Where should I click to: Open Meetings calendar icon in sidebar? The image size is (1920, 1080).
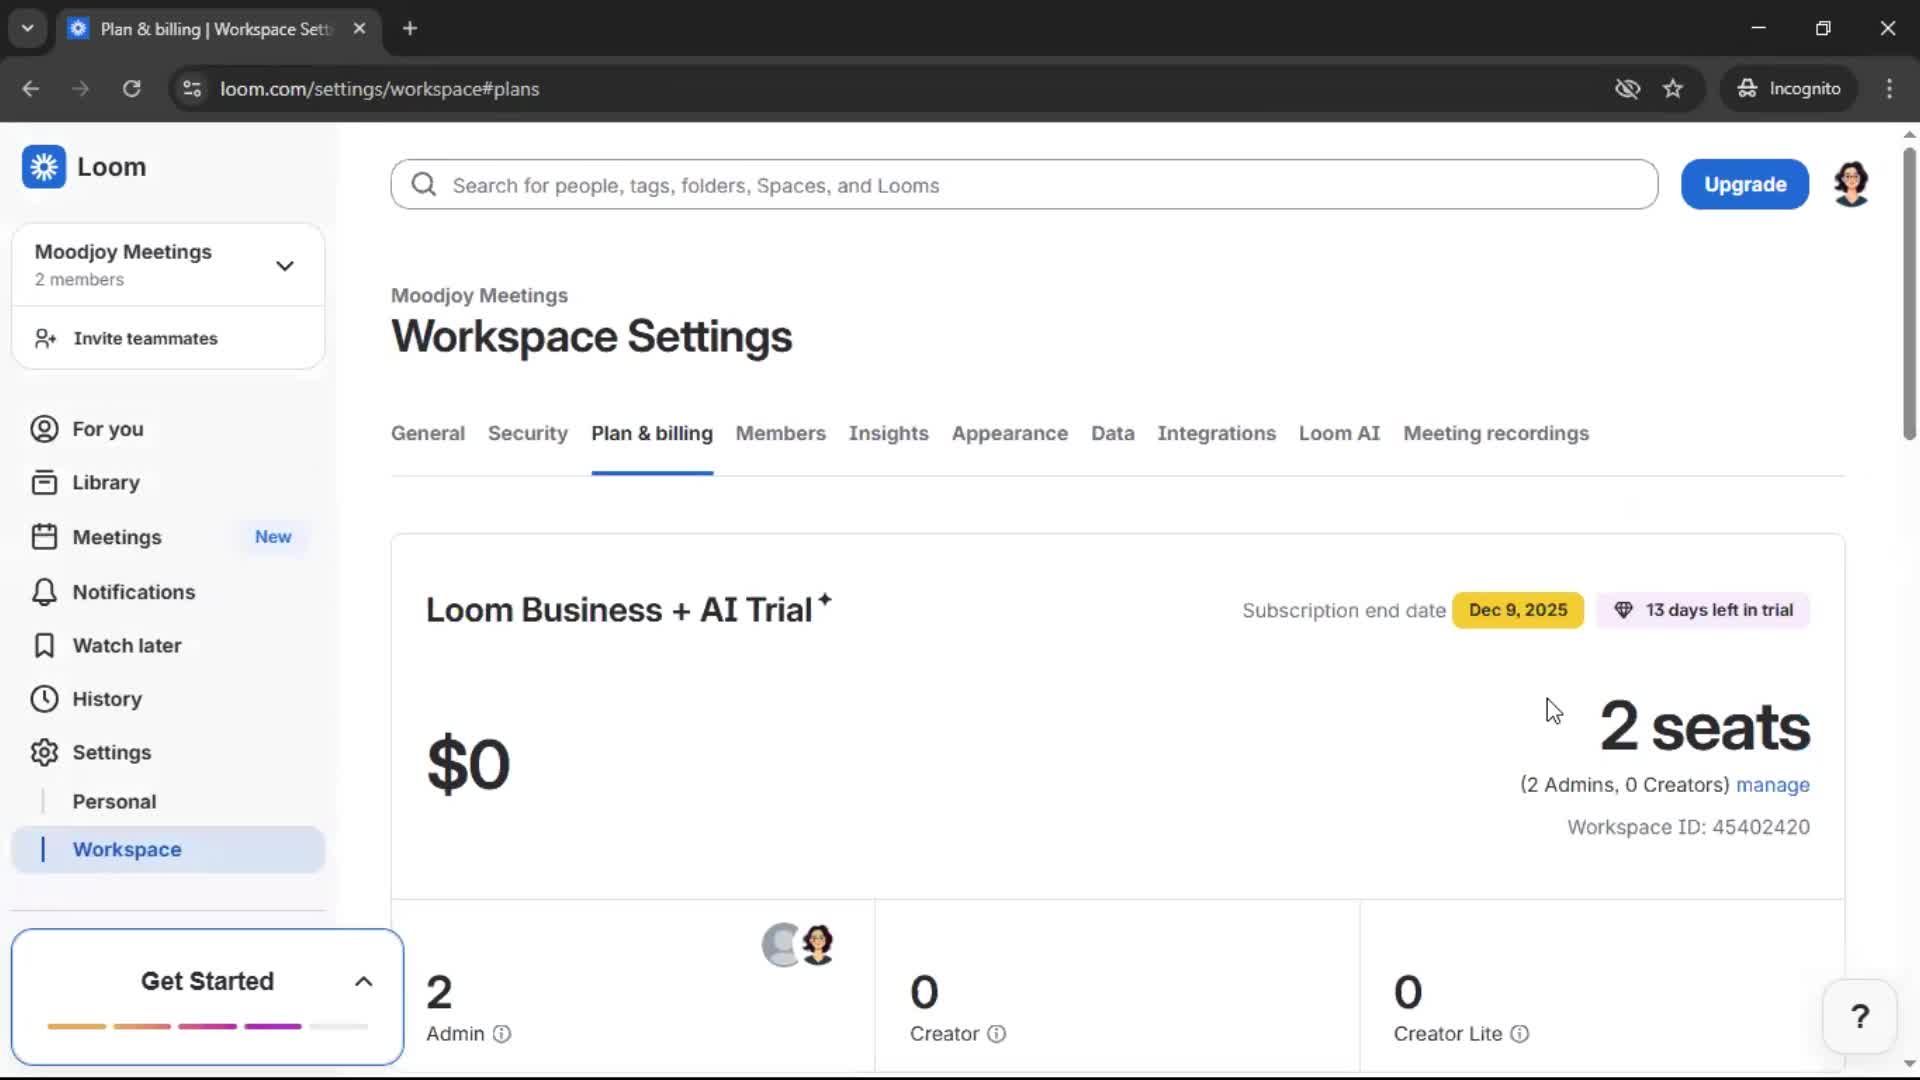[x=44, y=537]
